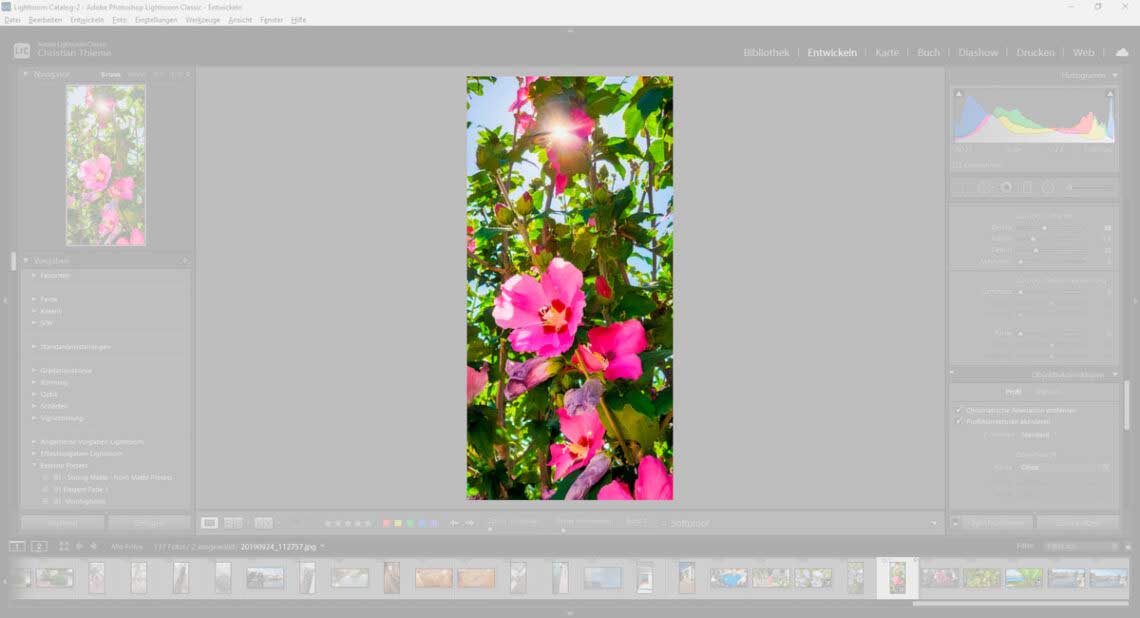
Task: Collapse the Histogramm panel
Action: coord(1112,75)
